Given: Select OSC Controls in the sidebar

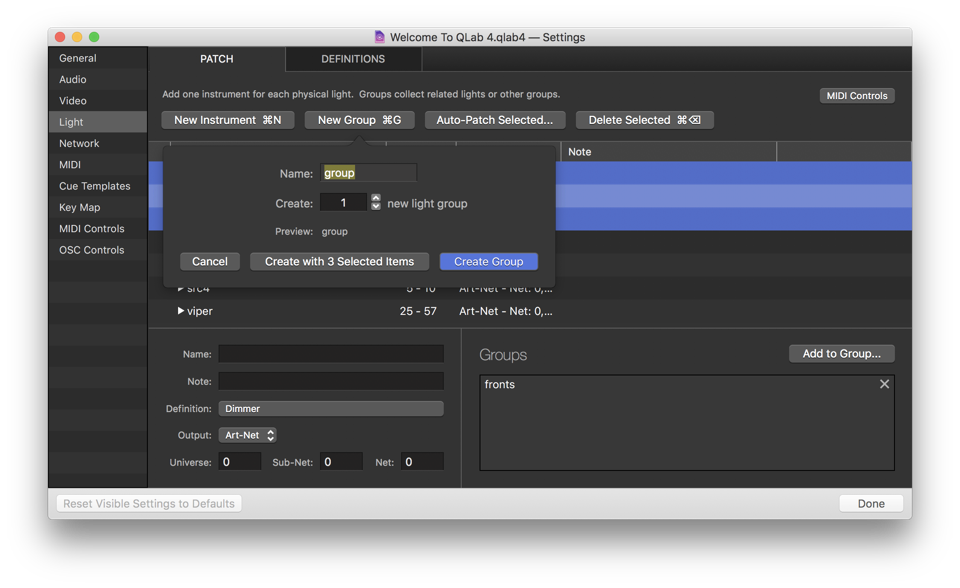Looking at the screenshot, I should pos(92,250).
